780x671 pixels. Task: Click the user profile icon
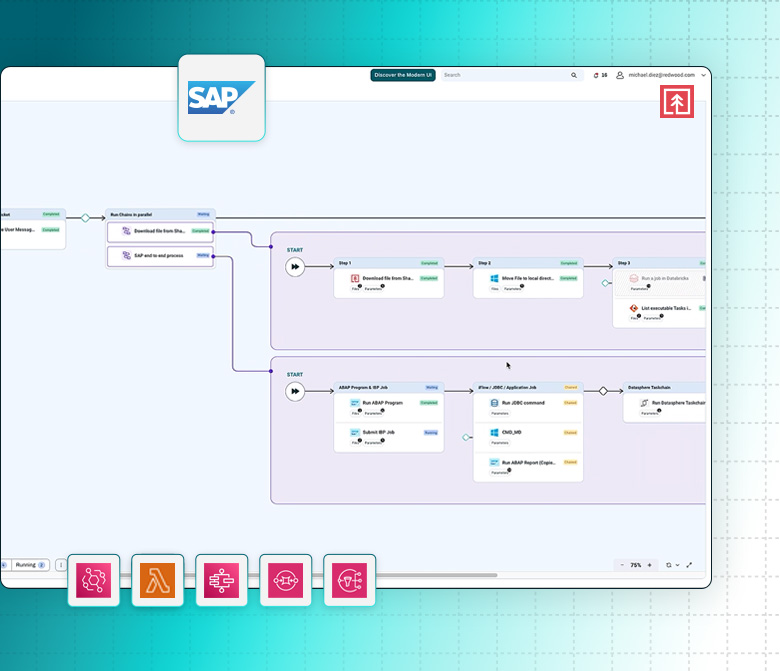(620, 75)
